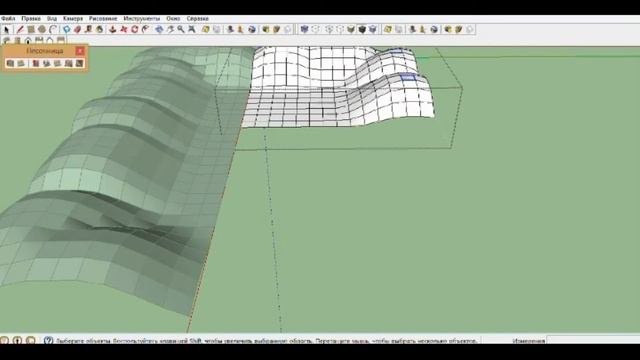Open the Файл menu
This screenshot has width=640, height=360.
(x=8, y=19)
